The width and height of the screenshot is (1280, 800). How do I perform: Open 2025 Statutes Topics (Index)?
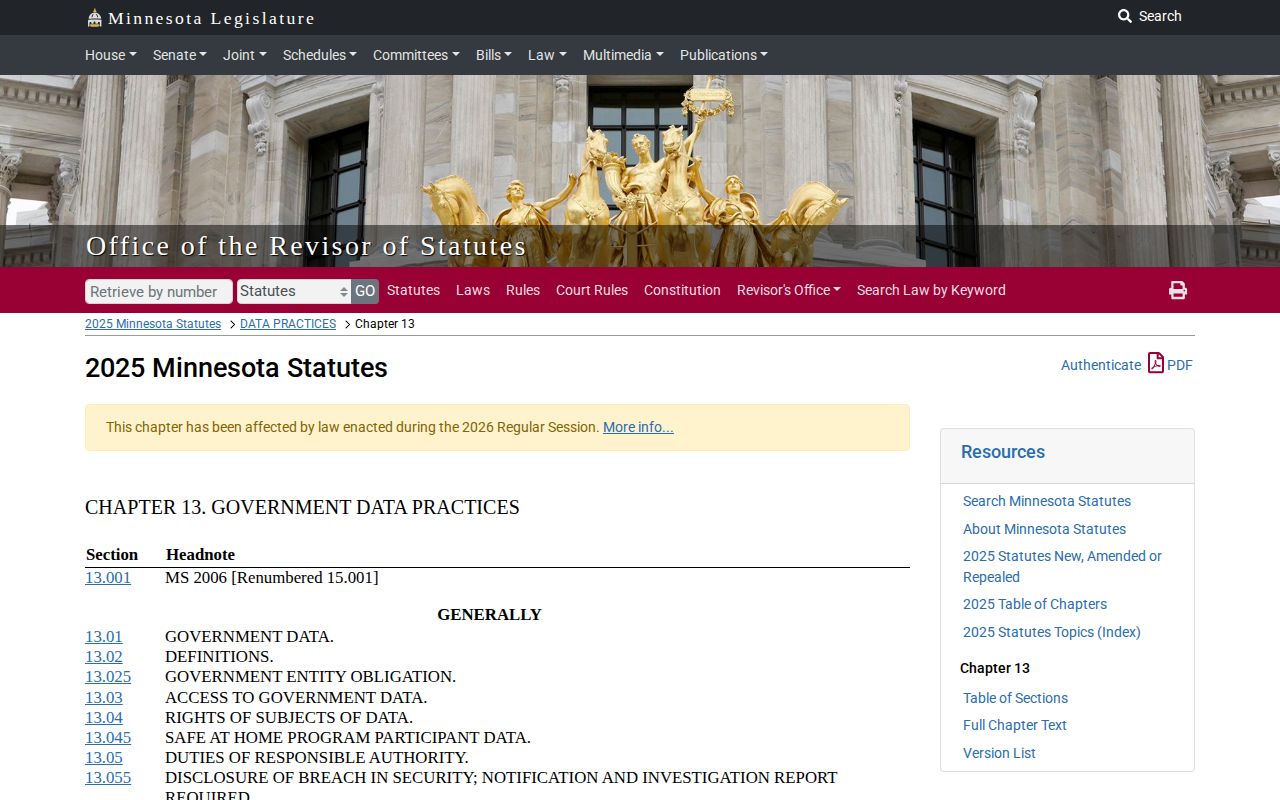pyautogui.click(x=1052, y=632)
